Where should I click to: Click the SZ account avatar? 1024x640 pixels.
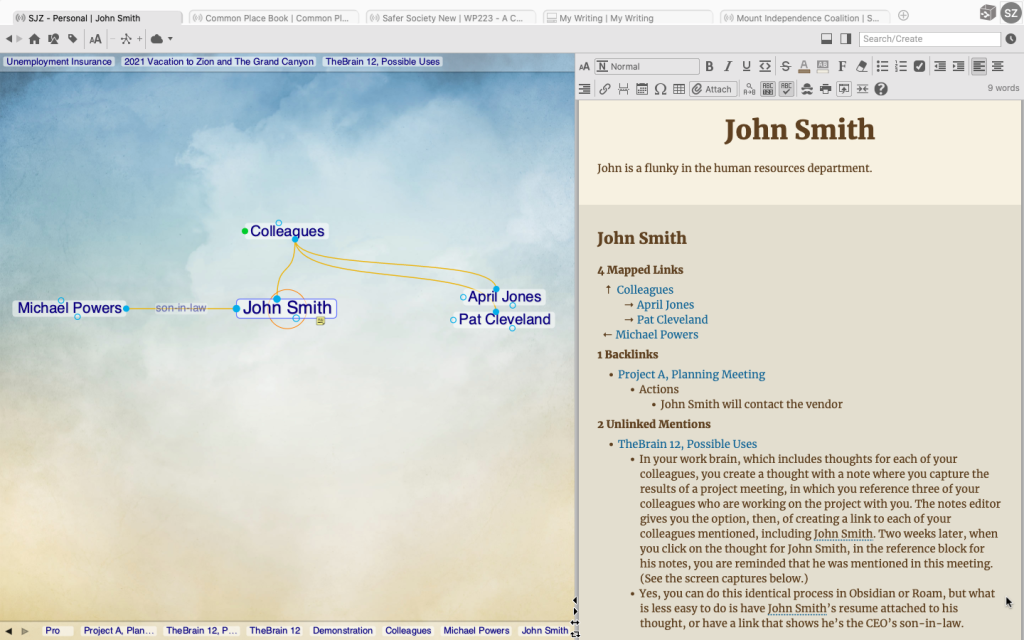1011,14
